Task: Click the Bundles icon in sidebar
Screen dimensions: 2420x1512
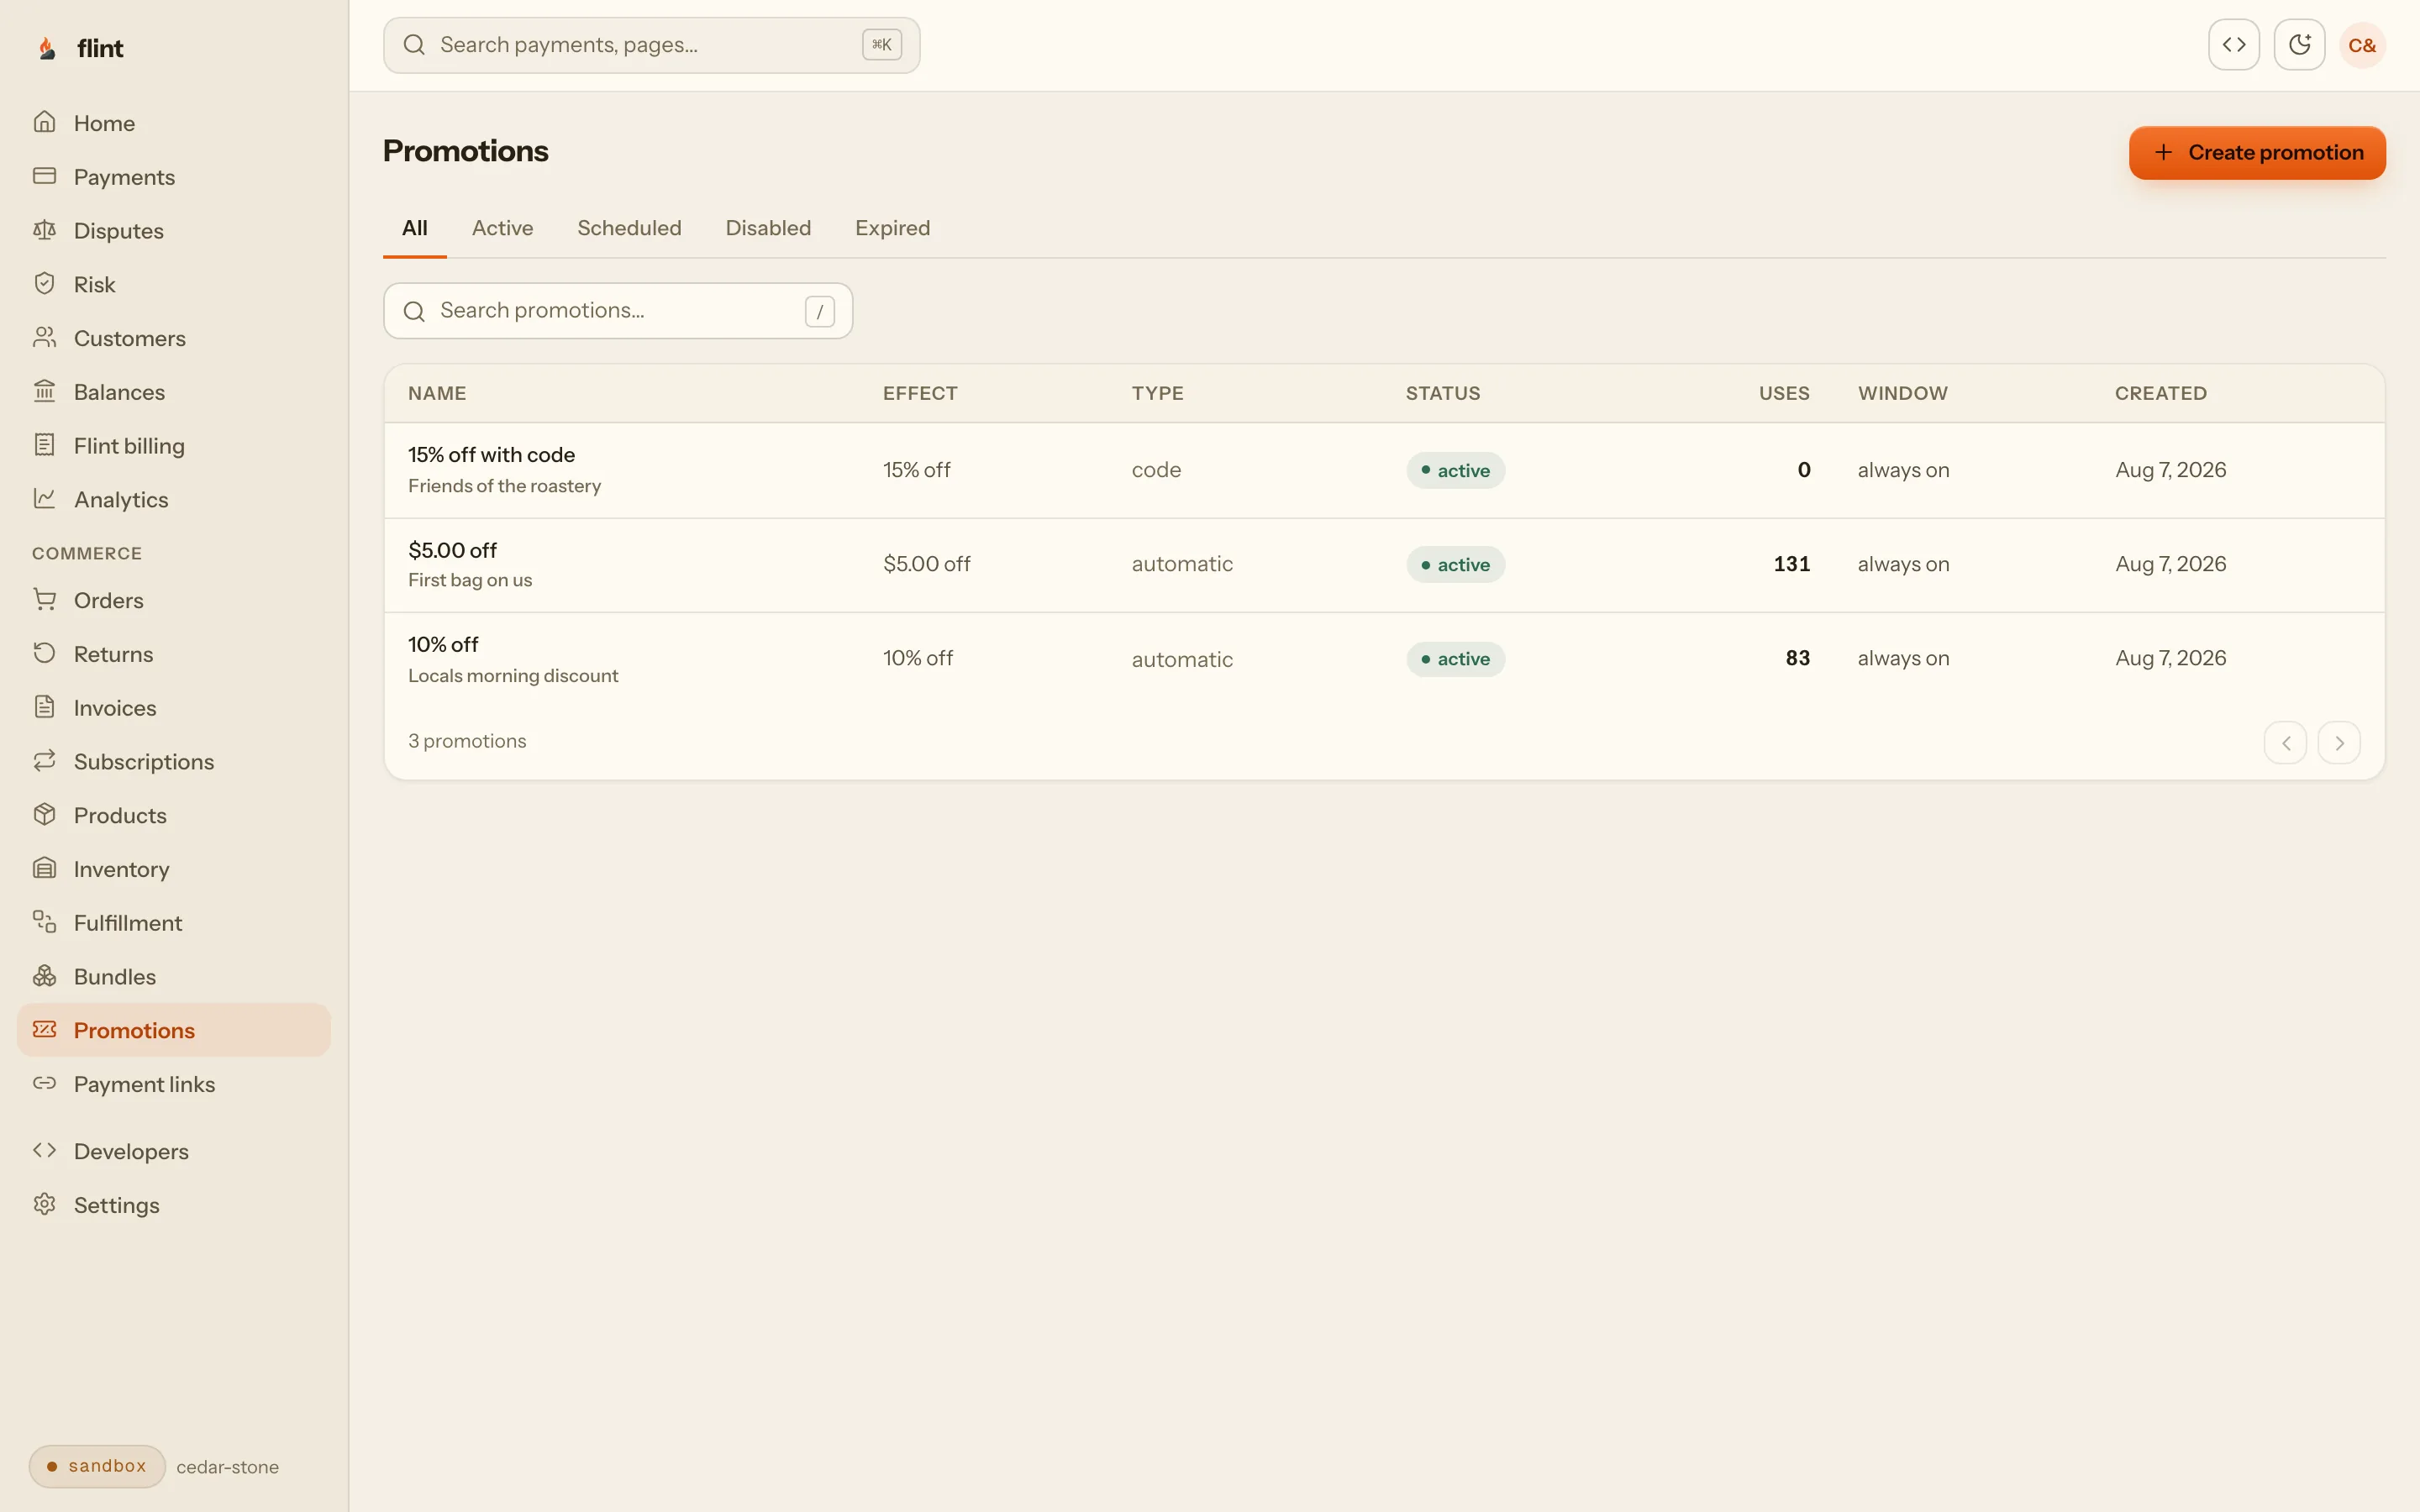Action: click(44, 976)
